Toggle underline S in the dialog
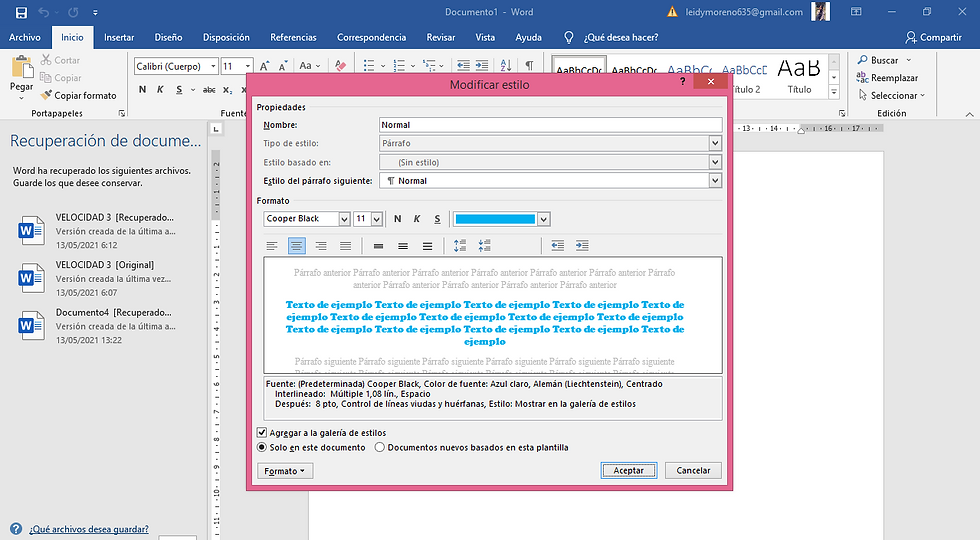The width and height of the screenshot is (980, 540). pyautogui.click(x=437, y=219)
